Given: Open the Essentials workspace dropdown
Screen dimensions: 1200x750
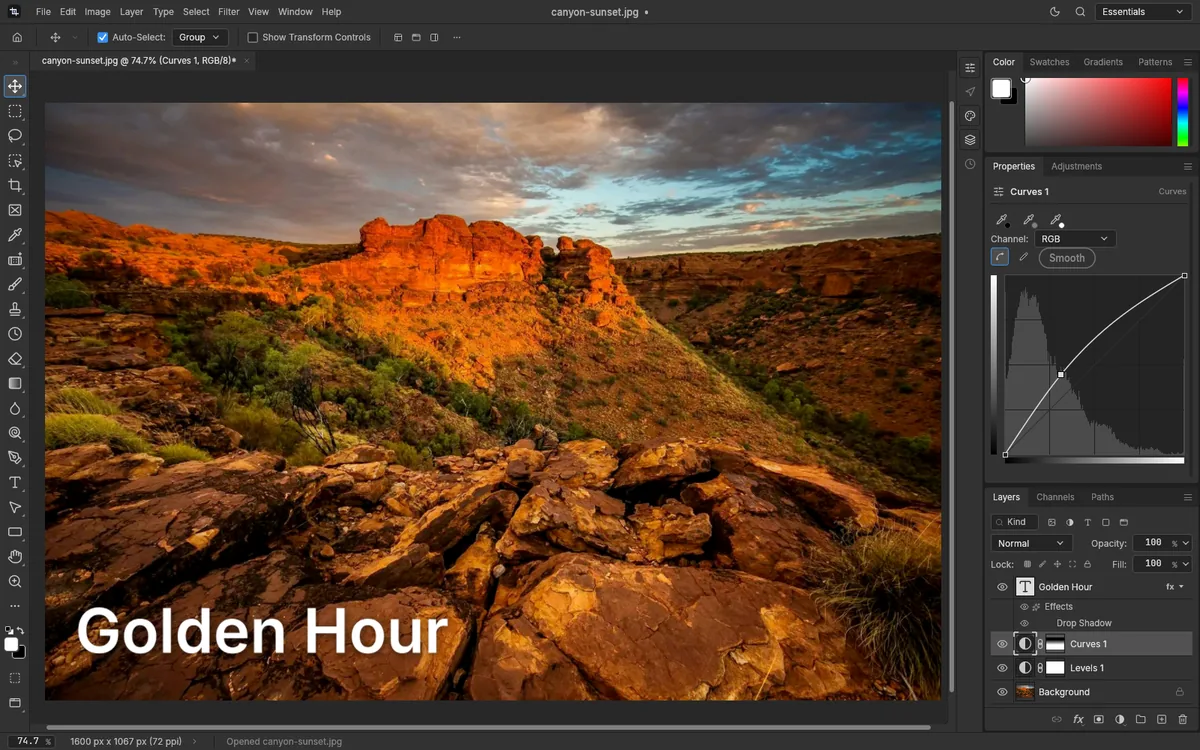Looking at the screenshot, I should [1141, 12].
